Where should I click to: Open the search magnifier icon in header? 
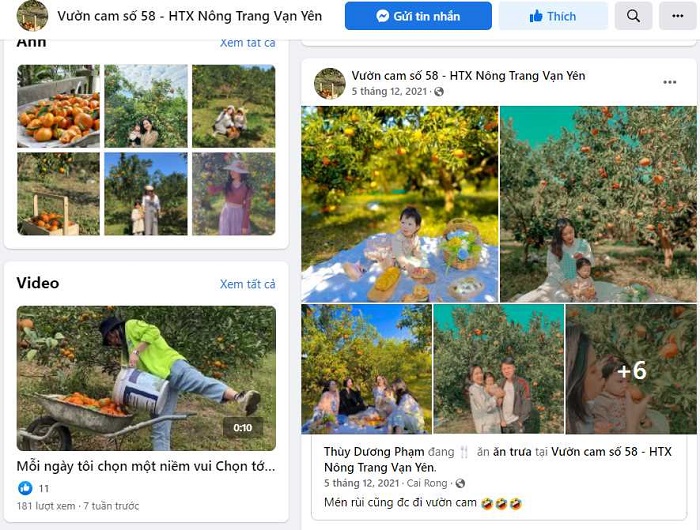coord(633,16)
